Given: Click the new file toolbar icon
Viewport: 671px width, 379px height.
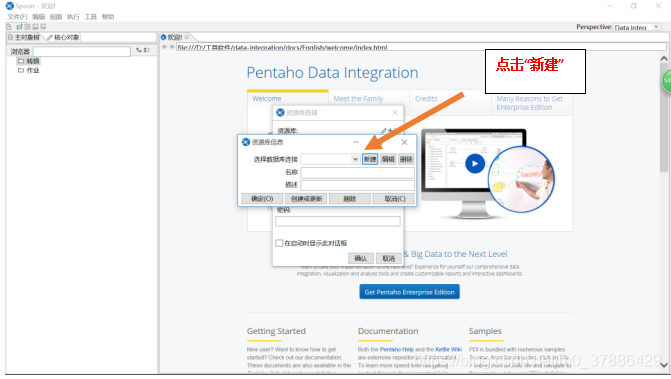Looking at the screenshot, I should (x=9, y=27).
